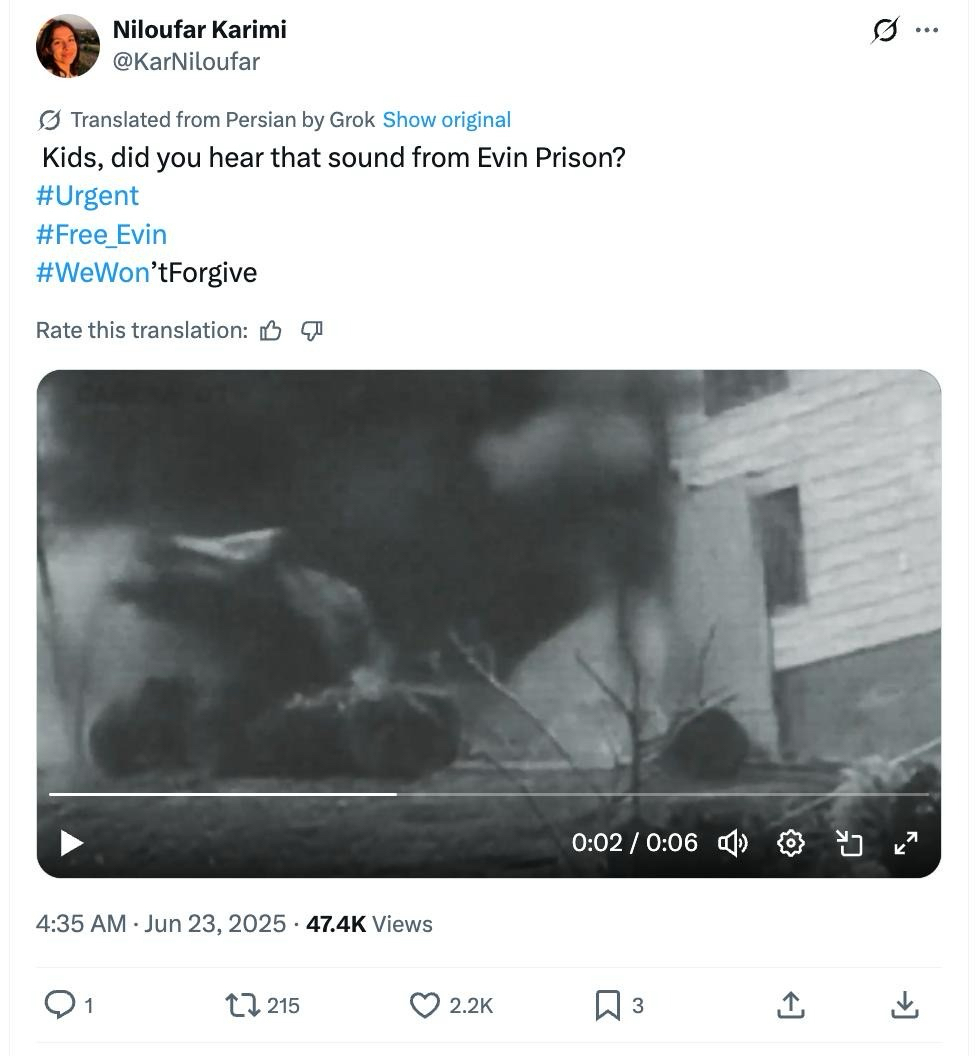Play the video
The width and height of the screenshot is (978, 1056).
(x=71, y=843)
